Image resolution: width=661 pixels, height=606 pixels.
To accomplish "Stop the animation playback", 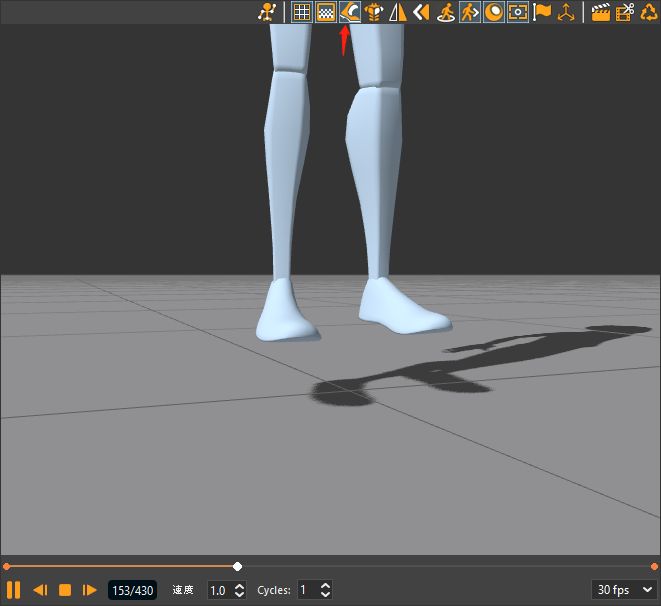I will pyautogui.click(x=65, y=590).
